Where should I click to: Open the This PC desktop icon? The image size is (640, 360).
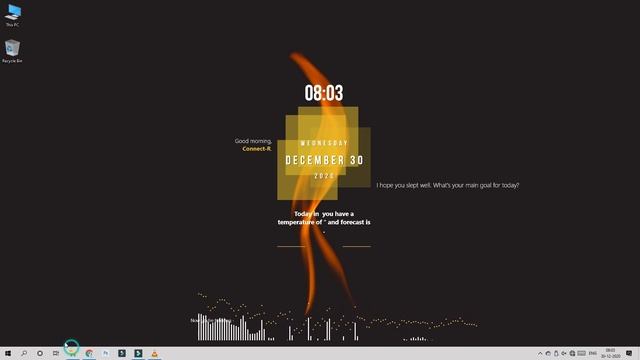tap(13, 15)
